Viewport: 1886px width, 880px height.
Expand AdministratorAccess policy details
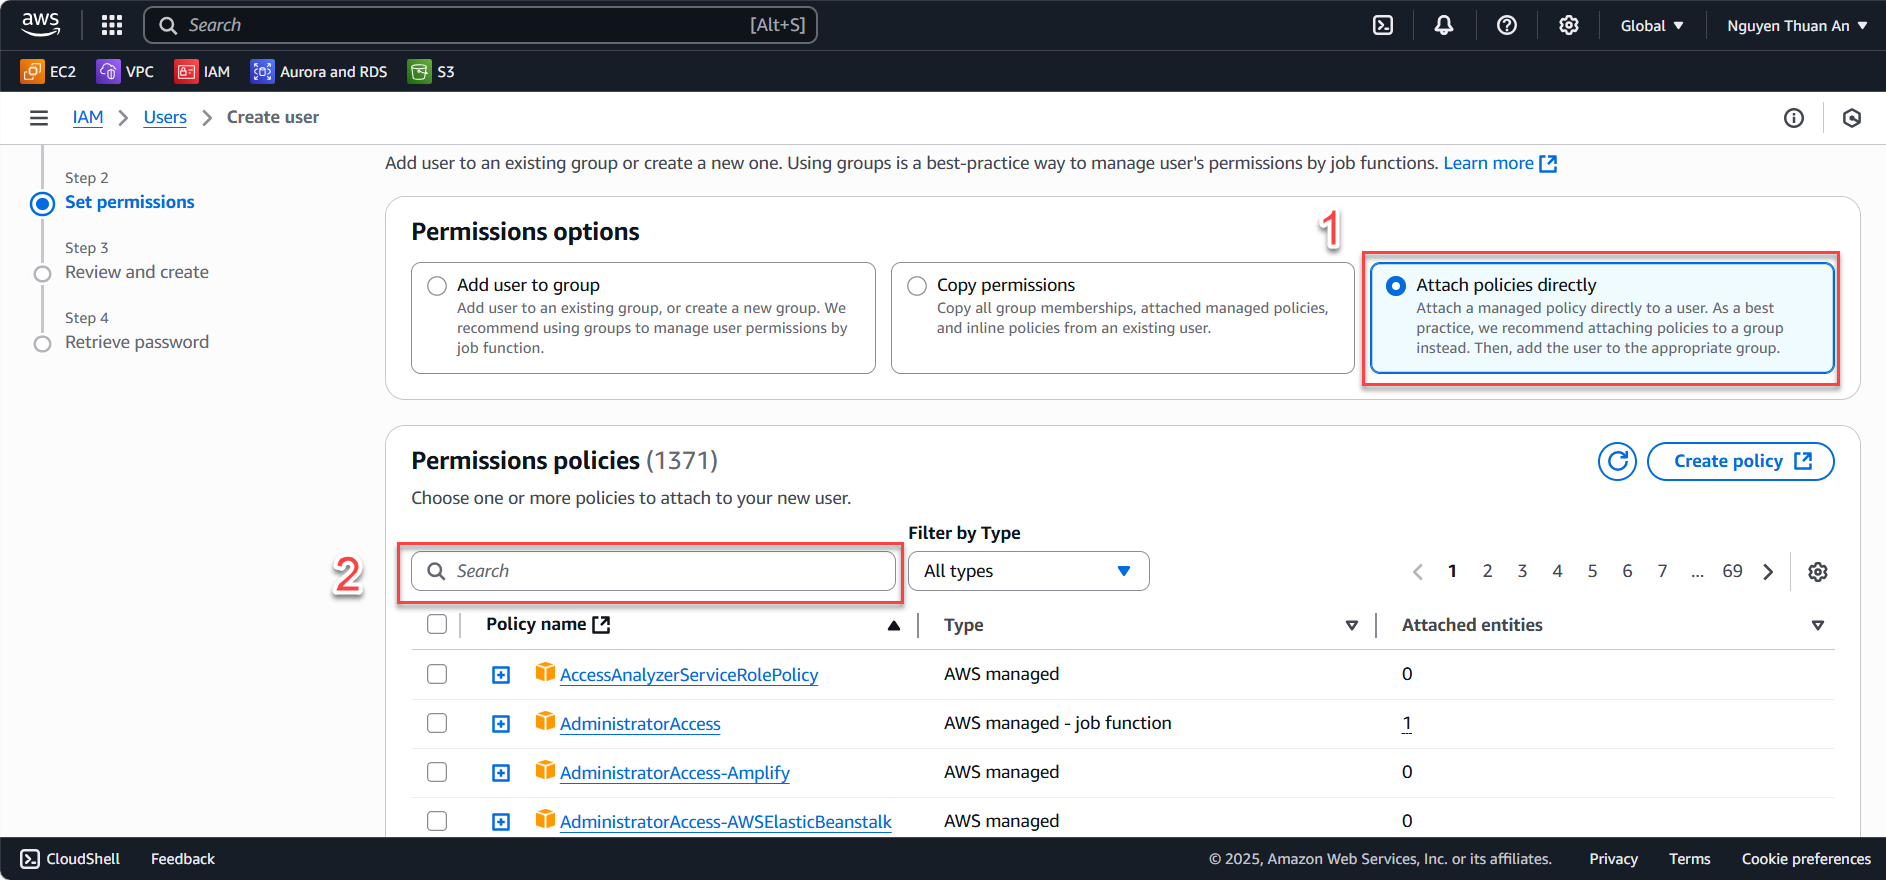click(x=501, y=724)
